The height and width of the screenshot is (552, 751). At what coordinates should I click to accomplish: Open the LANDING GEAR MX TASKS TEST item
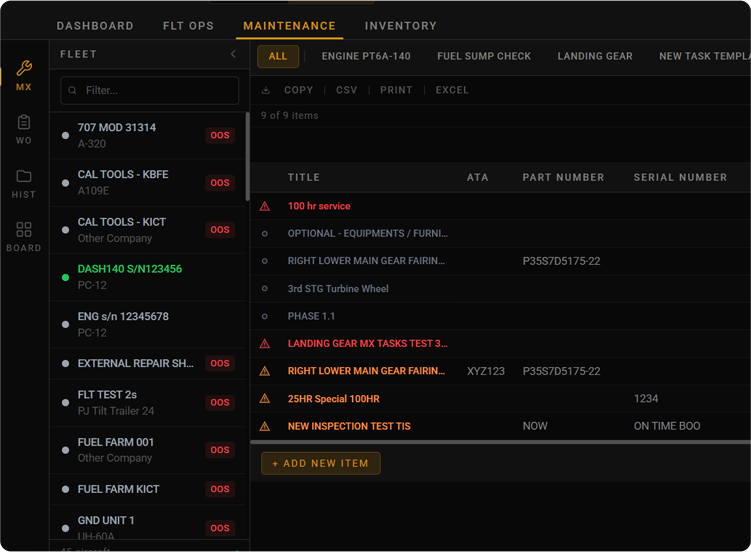click(367, 344)
